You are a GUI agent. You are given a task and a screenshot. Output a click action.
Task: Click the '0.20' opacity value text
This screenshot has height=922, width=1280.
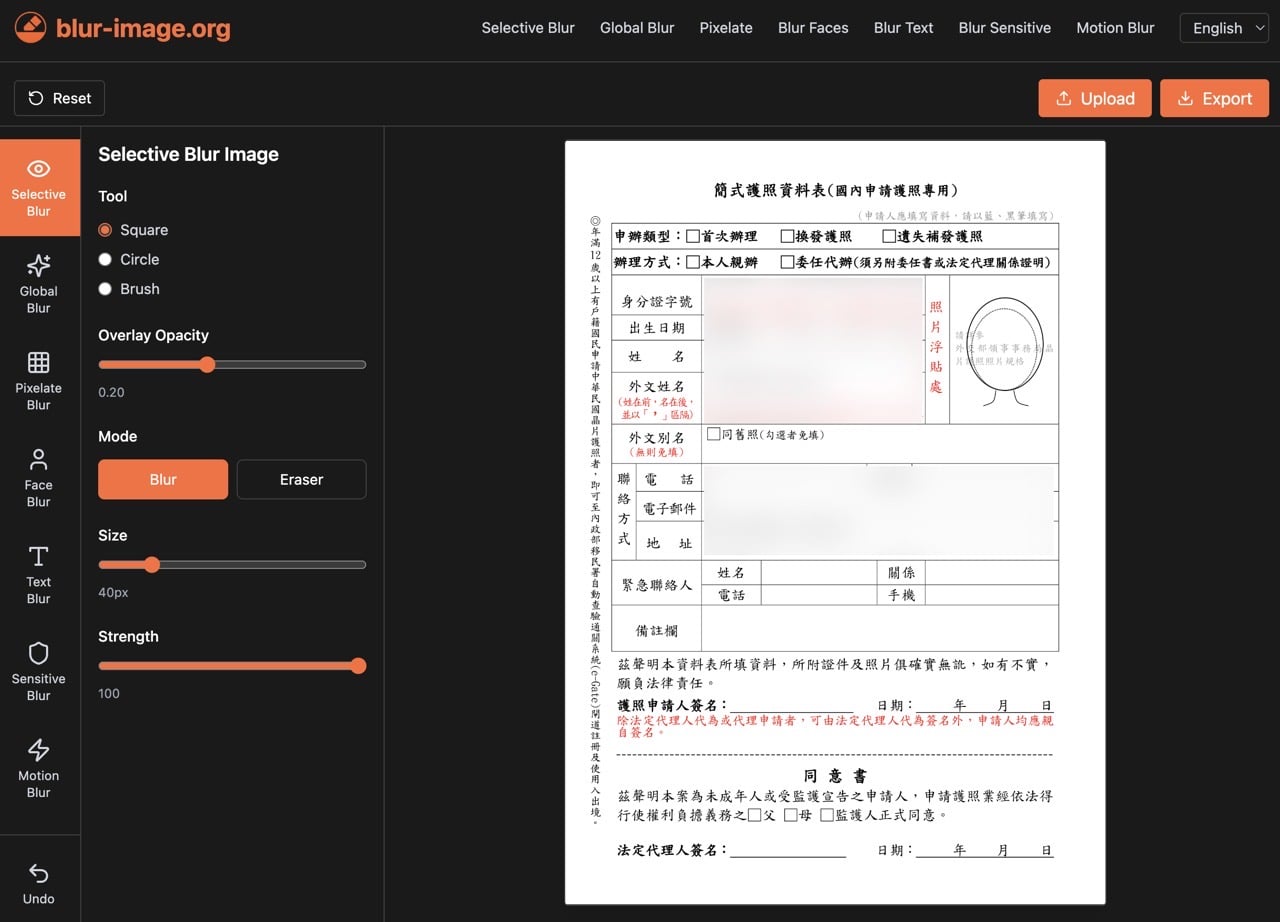point(111,392)
